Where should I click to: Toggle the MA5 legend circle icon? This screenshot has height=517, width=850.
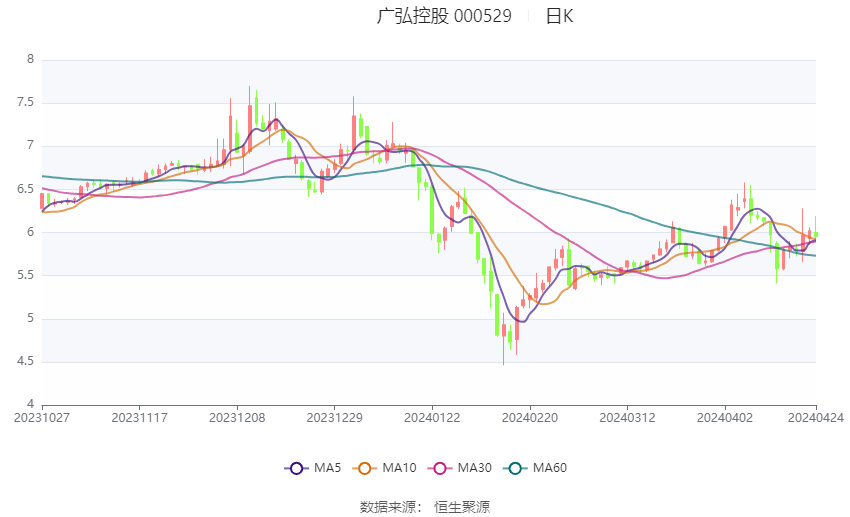point(297,468)
